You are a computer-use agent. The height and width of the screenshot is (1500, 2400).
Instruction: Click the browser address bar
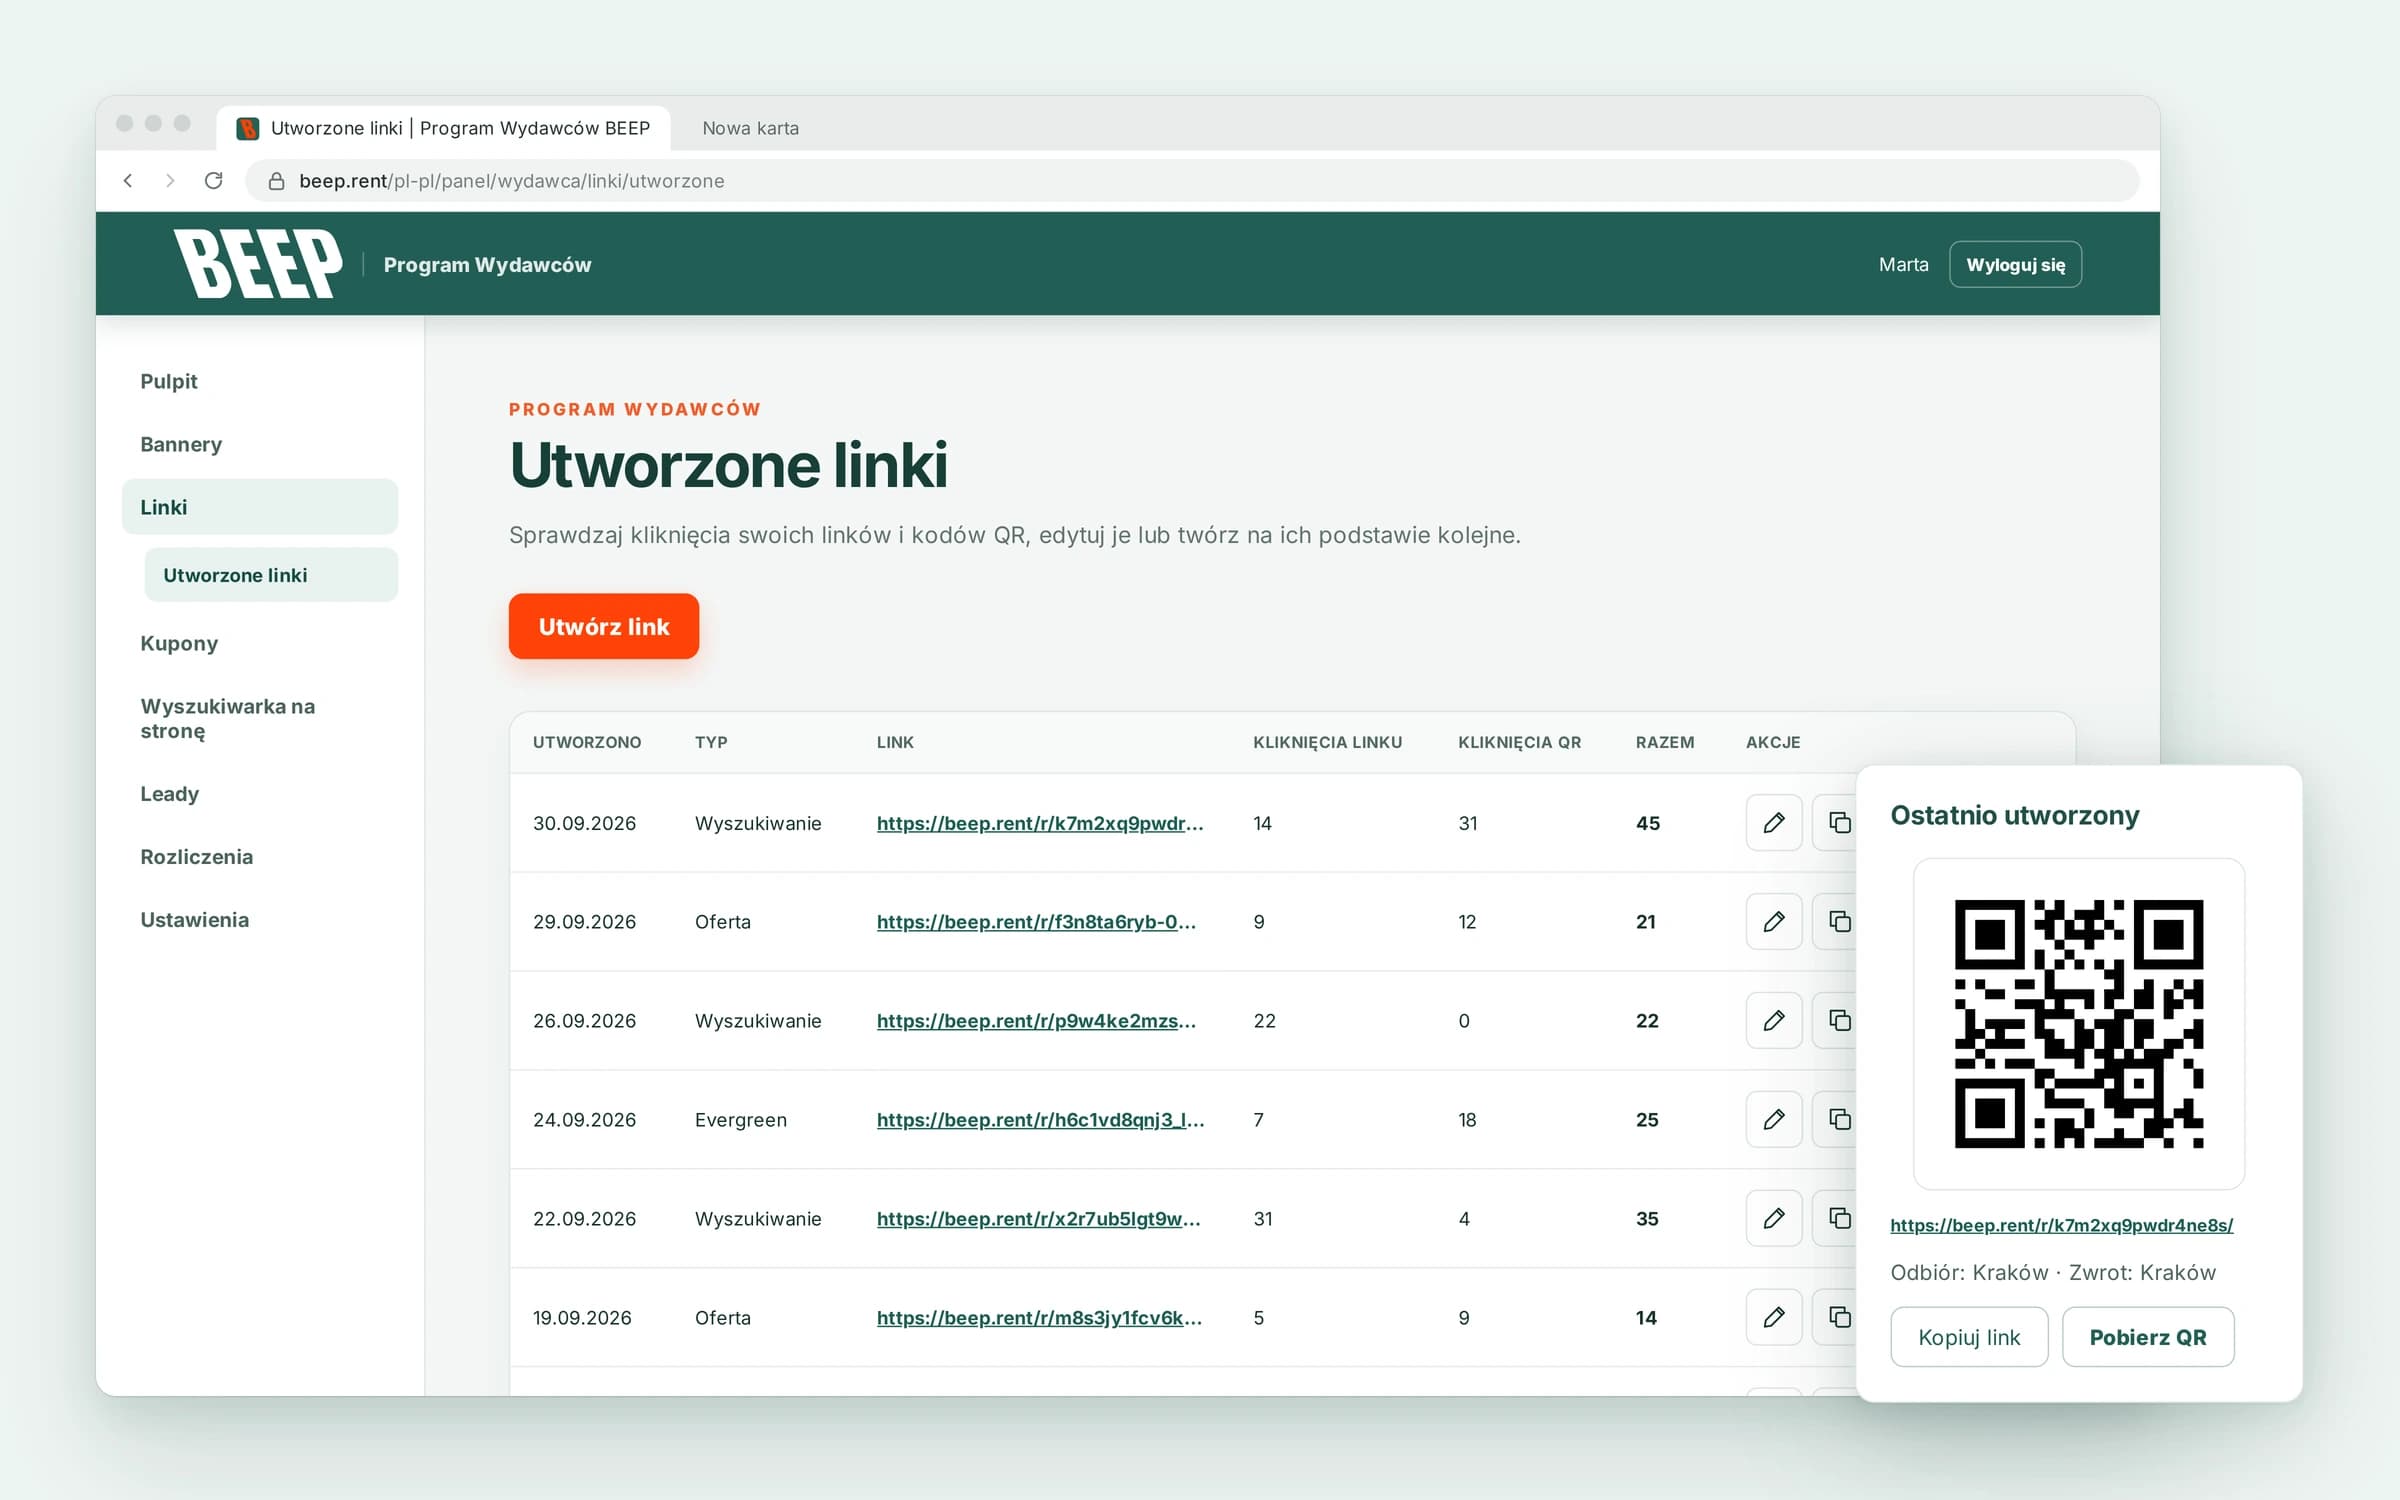pyautogui.click(x=1192, y=181)
